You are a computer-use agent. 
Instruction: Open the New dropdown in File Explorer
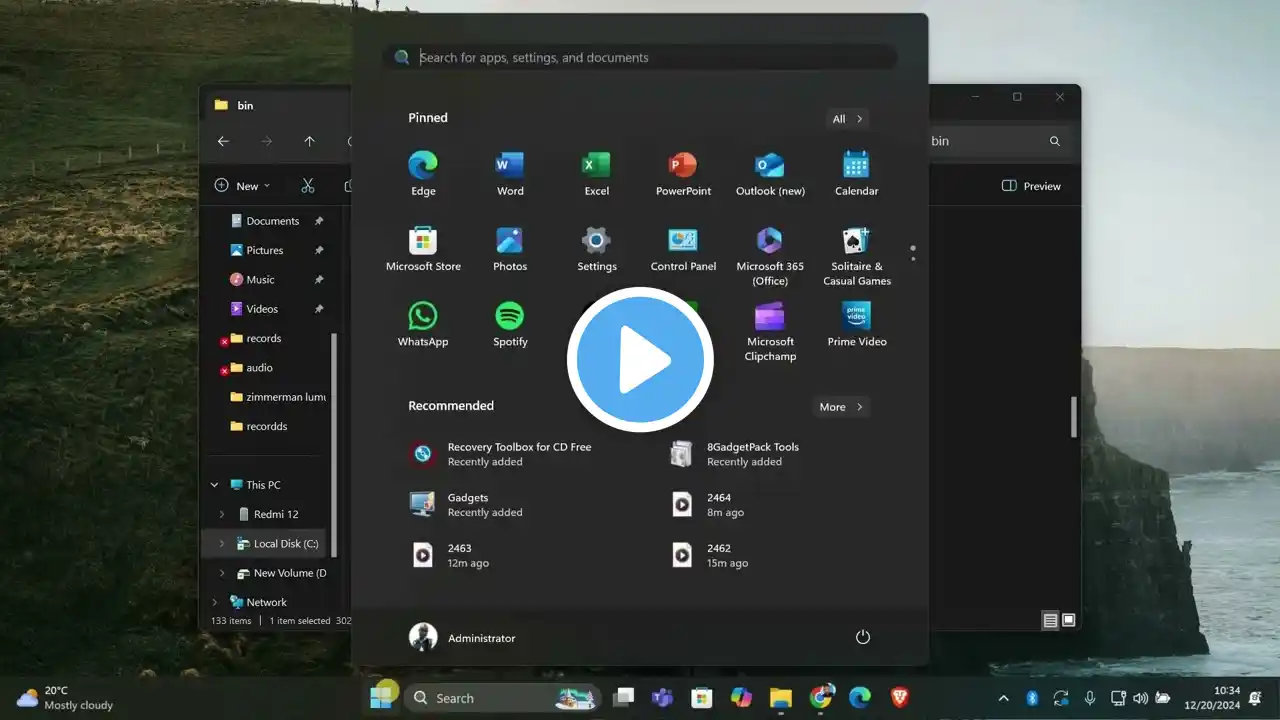click(242, 186)
